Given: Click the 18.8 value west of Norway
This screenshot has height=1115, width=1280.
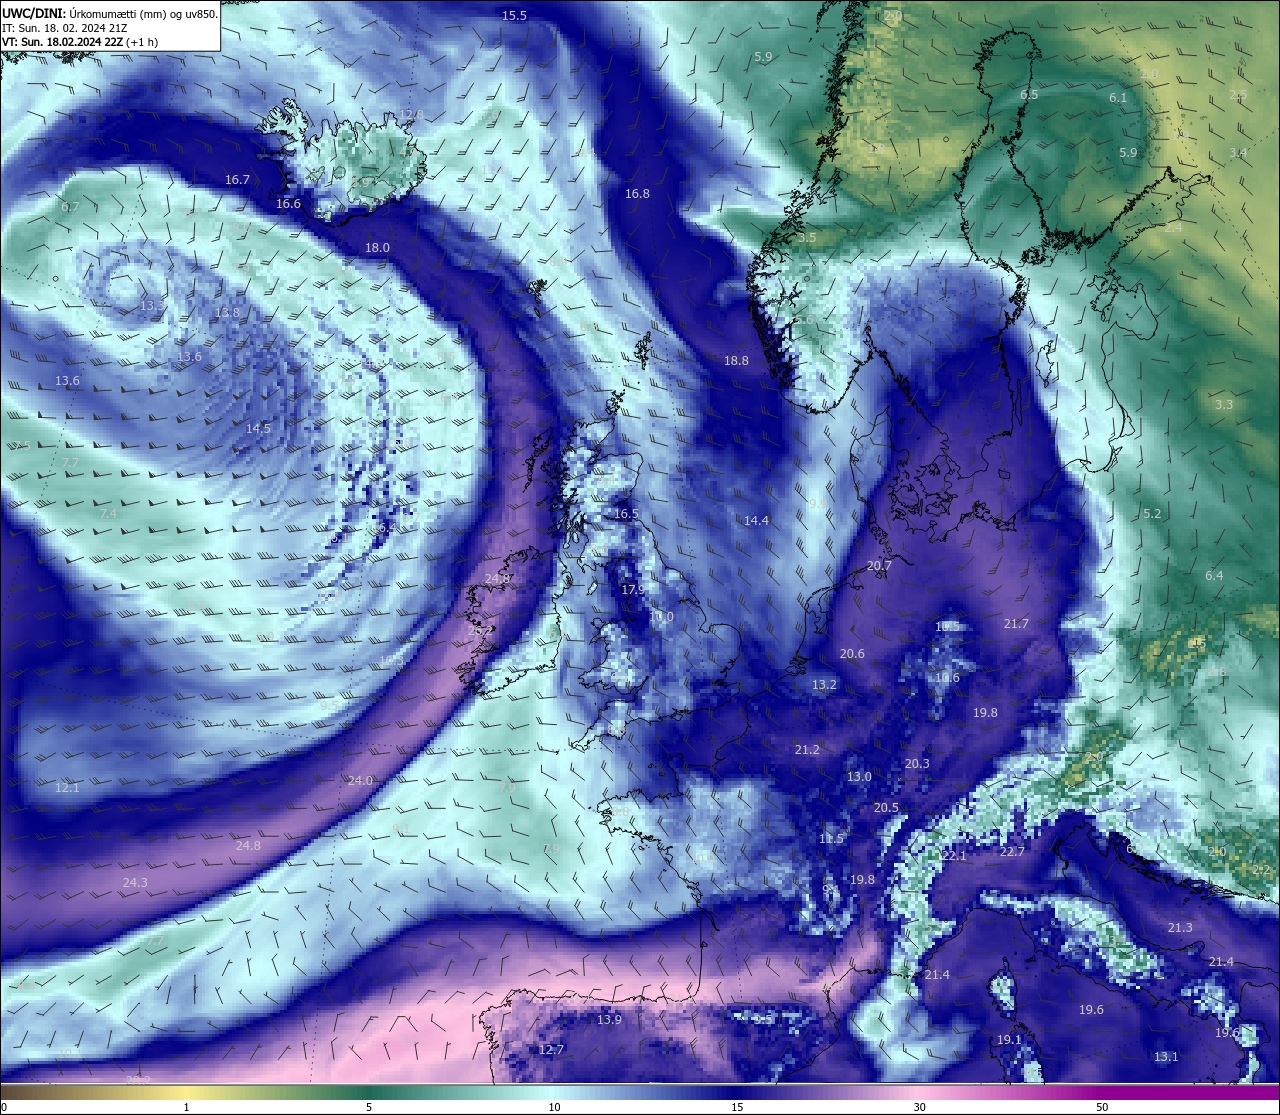Looking at the screenshot, I should (736, 360).
